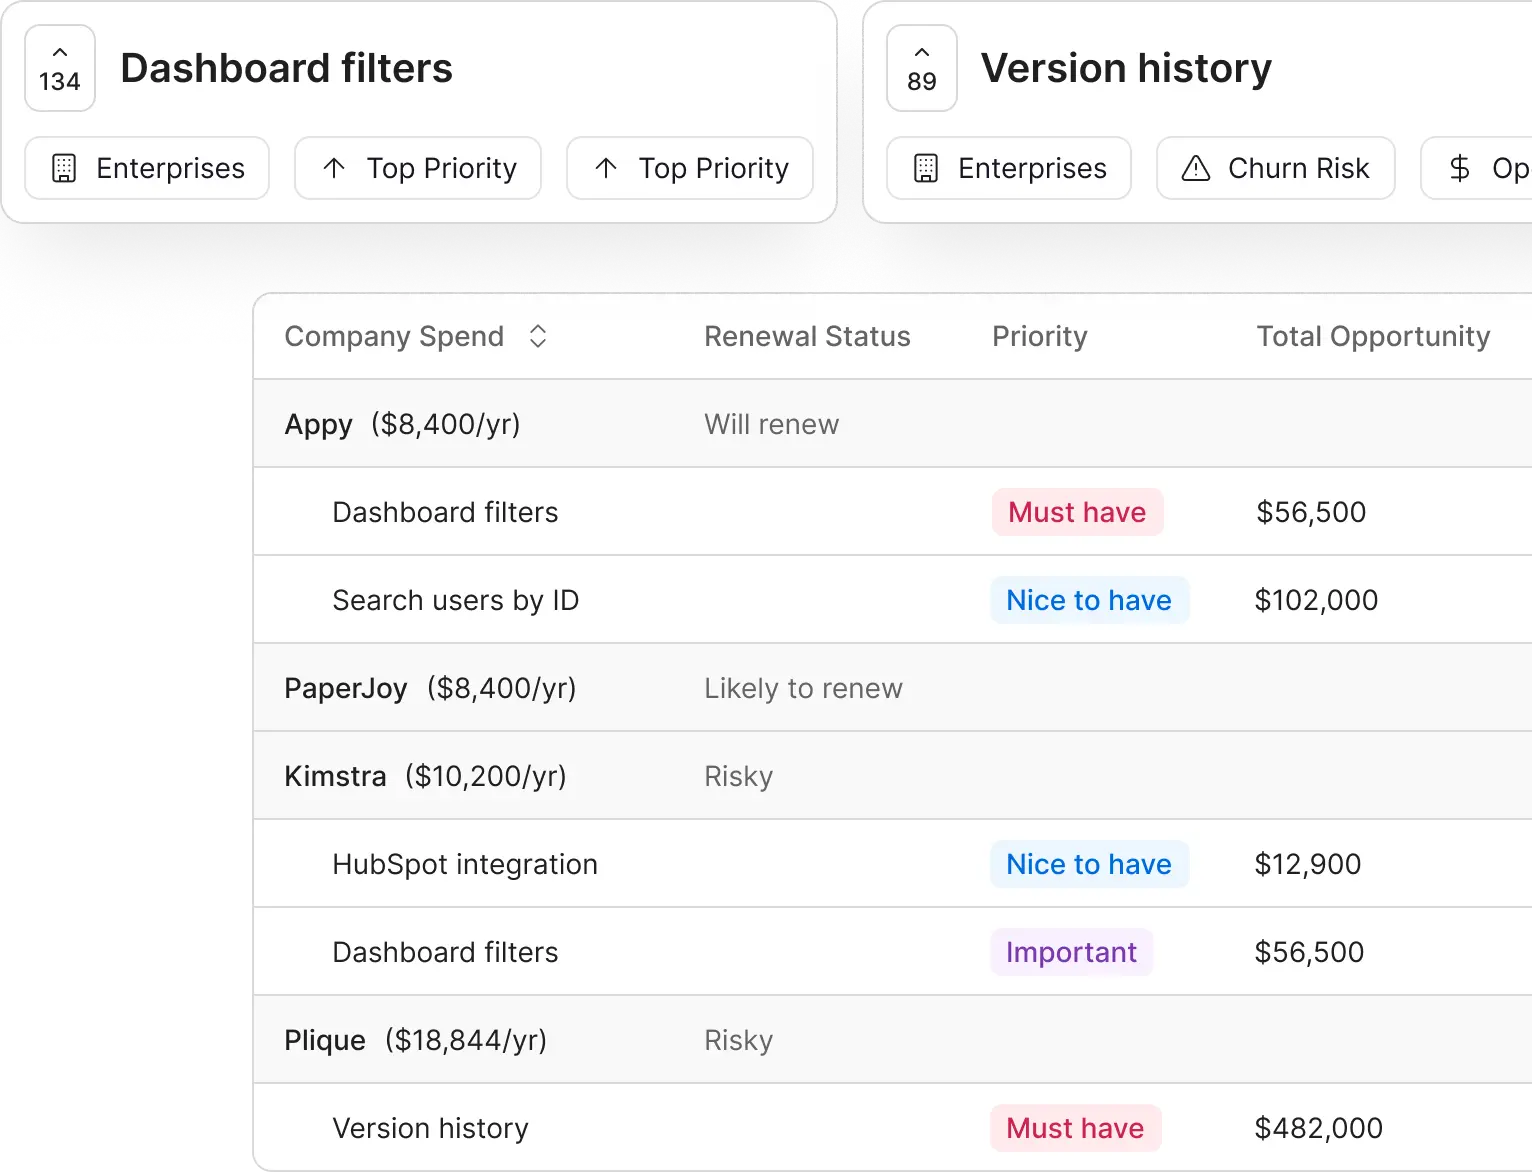Click the $102,000 opportunity value
The width and height of the screenshot is (1532, 1172).
(x=1316, y=600)
